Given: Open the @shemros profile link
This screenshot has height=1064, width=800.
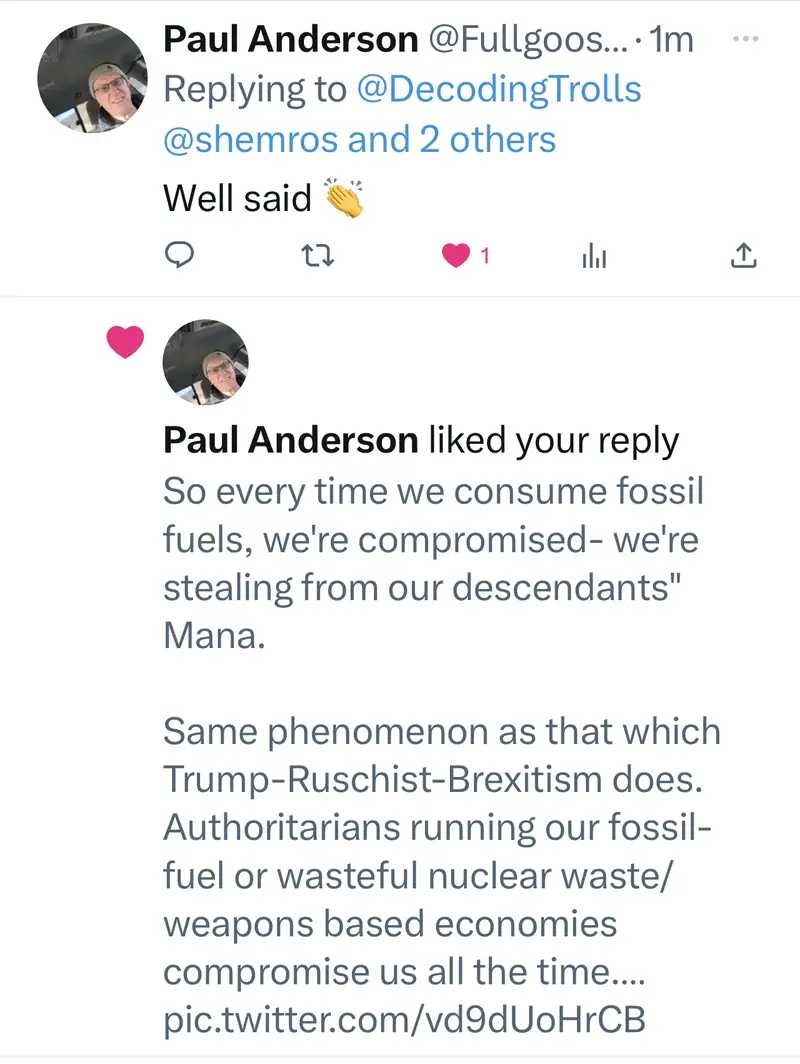Looking at the screenshot, I should point(250,139).
